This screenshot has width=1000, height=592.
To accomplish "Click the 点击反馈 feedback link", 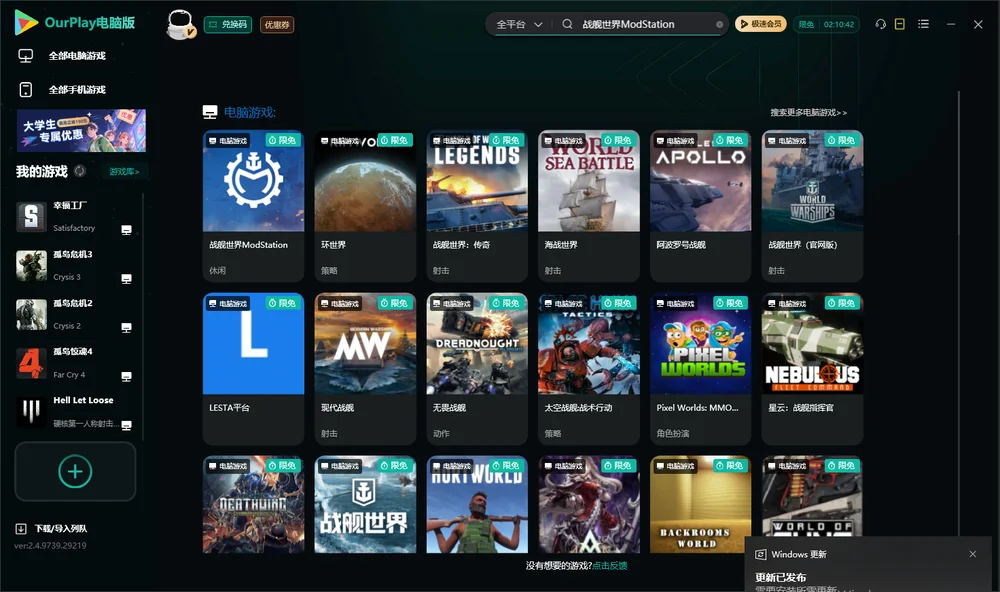I will tap(610, 565).
